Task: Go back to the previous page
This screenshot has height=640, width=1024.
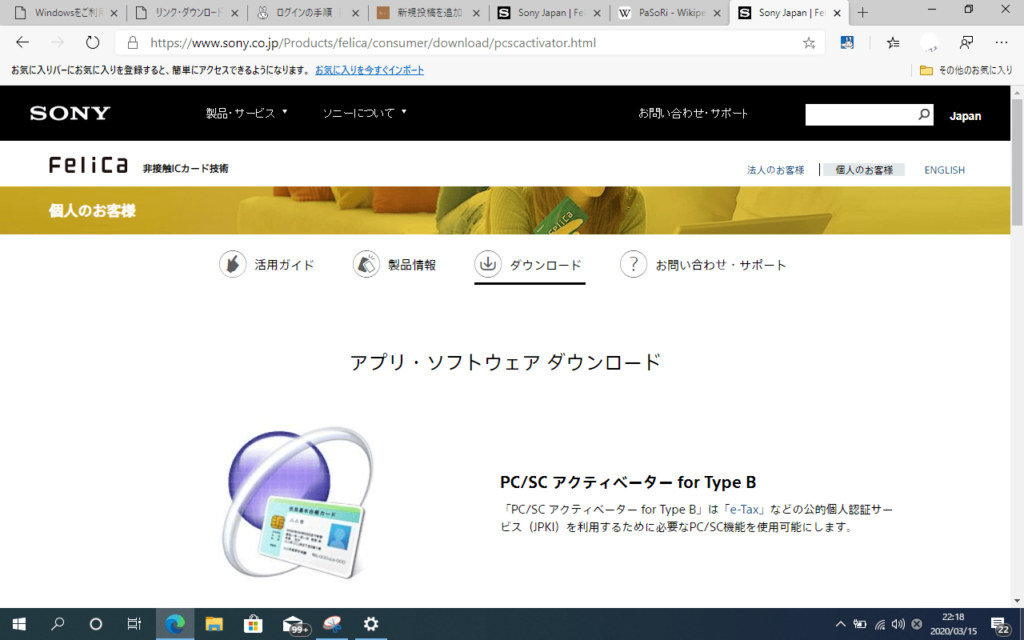Action: click(23, 42)
